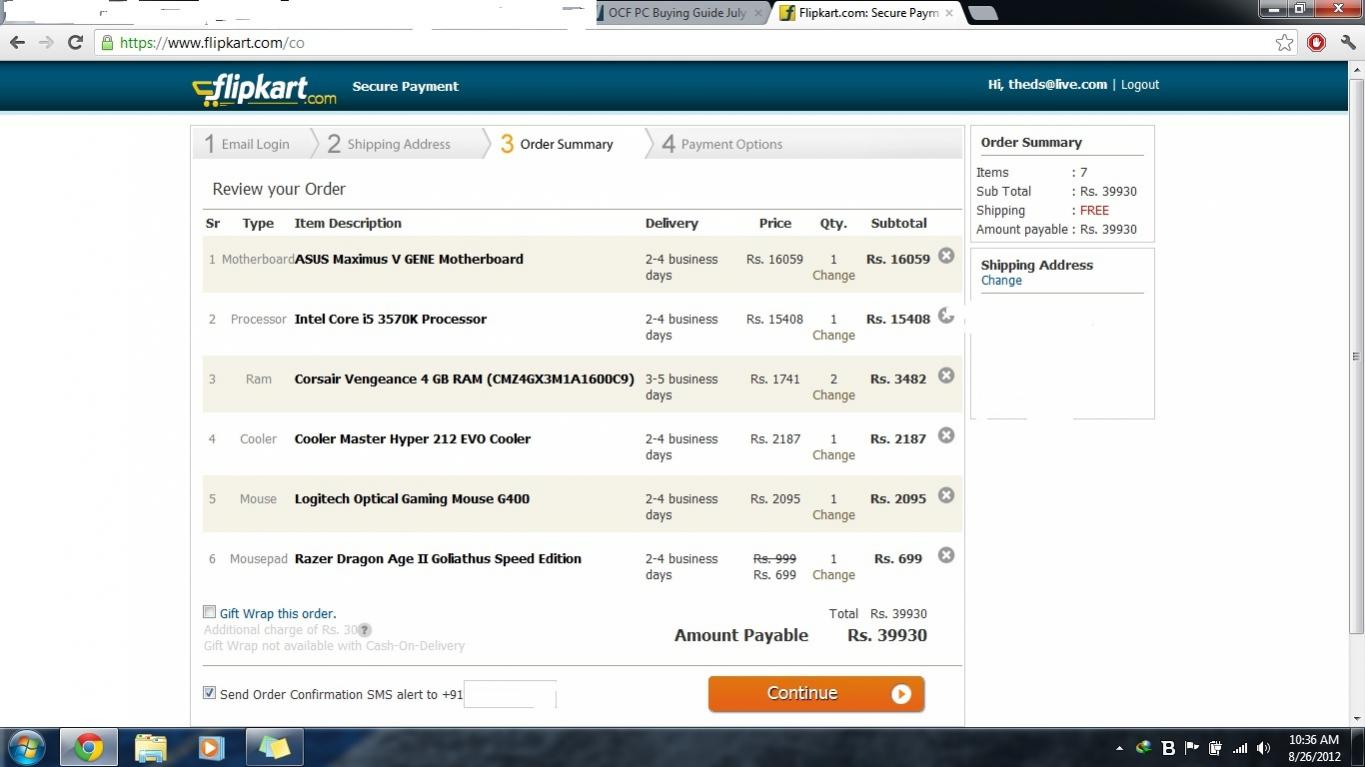The height and width of the screenshot is (767, 1365).
Task: Switch to OCF PC Buying Guide tab
Action: click(x=676, y=13)
